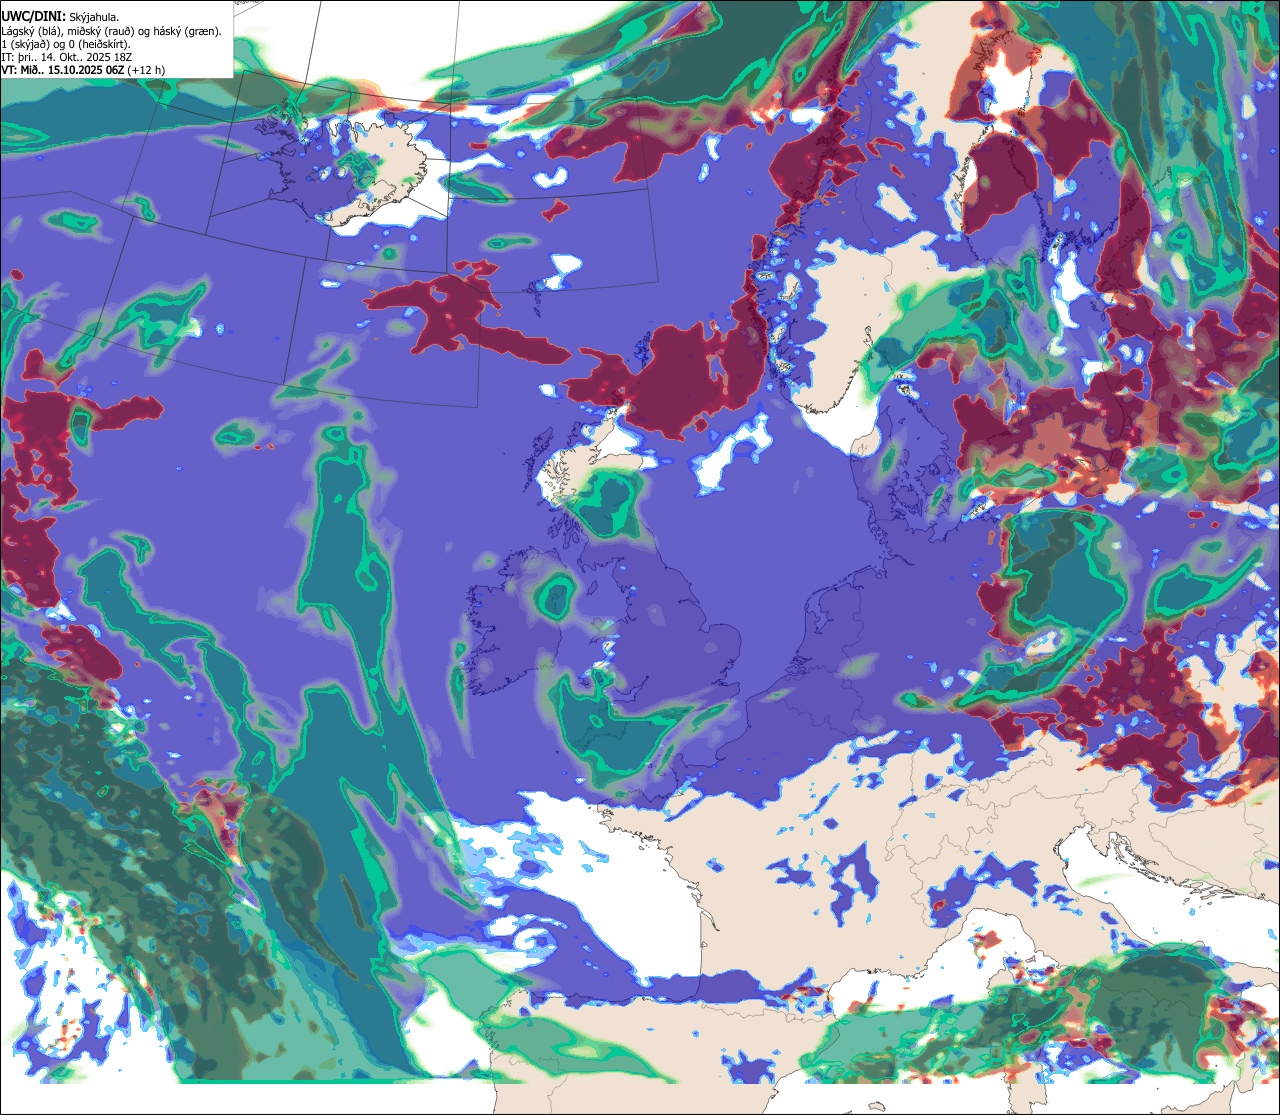Click the 'Lágský (blá), miðský (rauð)' legend line

(x=112, y=31)
